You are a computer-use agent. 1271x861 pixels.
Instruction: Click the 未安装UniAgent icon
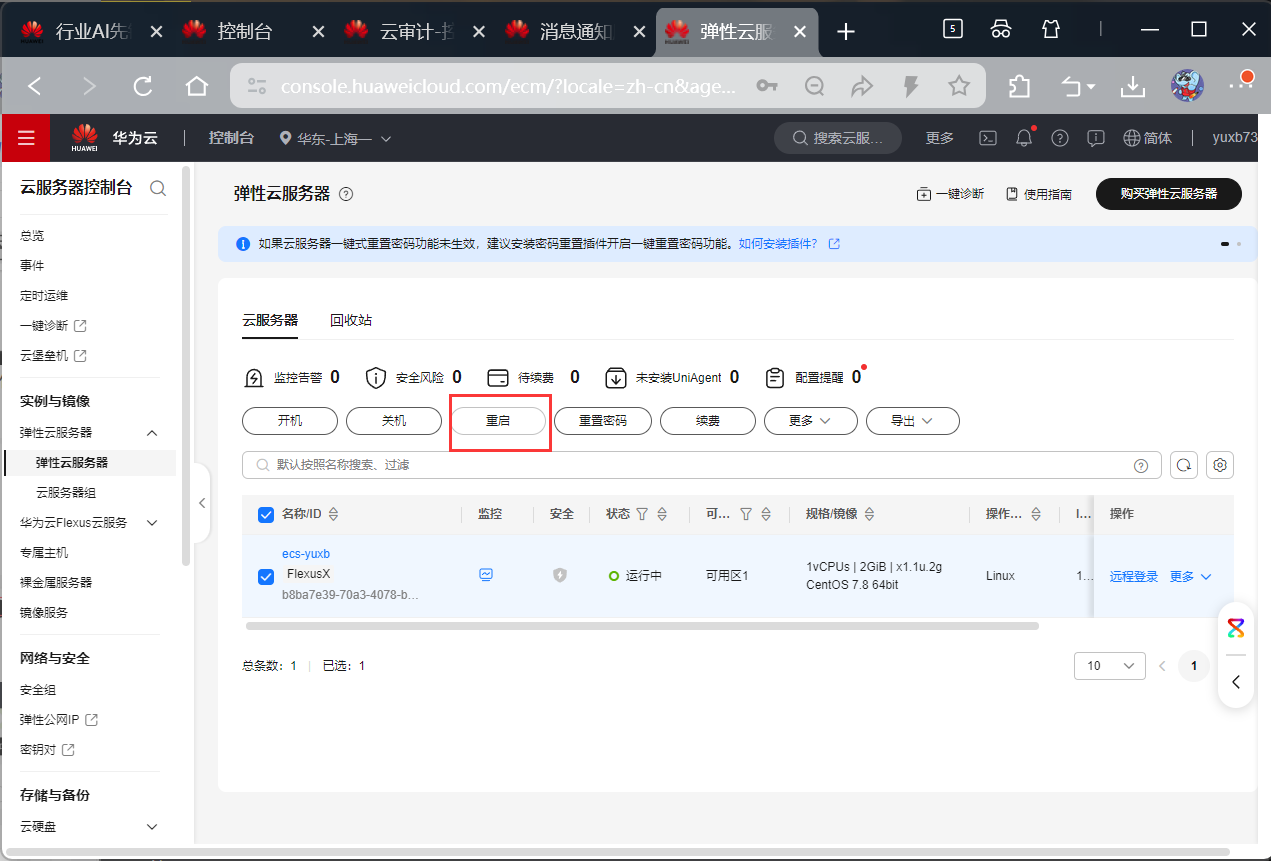click(x=616, y=378)
